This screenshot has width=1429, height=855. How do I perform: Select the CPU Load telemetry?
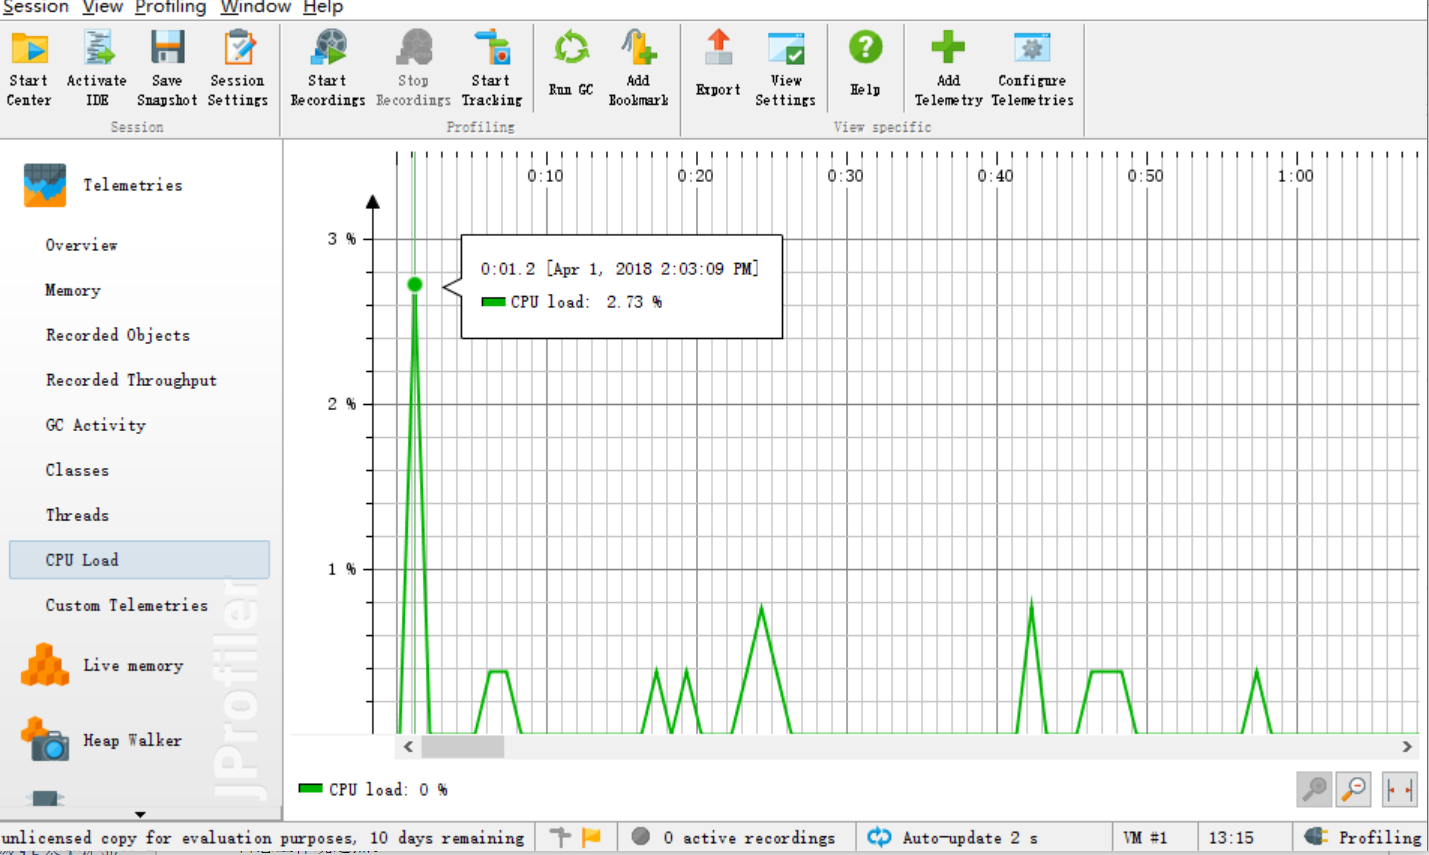point(139,560)
